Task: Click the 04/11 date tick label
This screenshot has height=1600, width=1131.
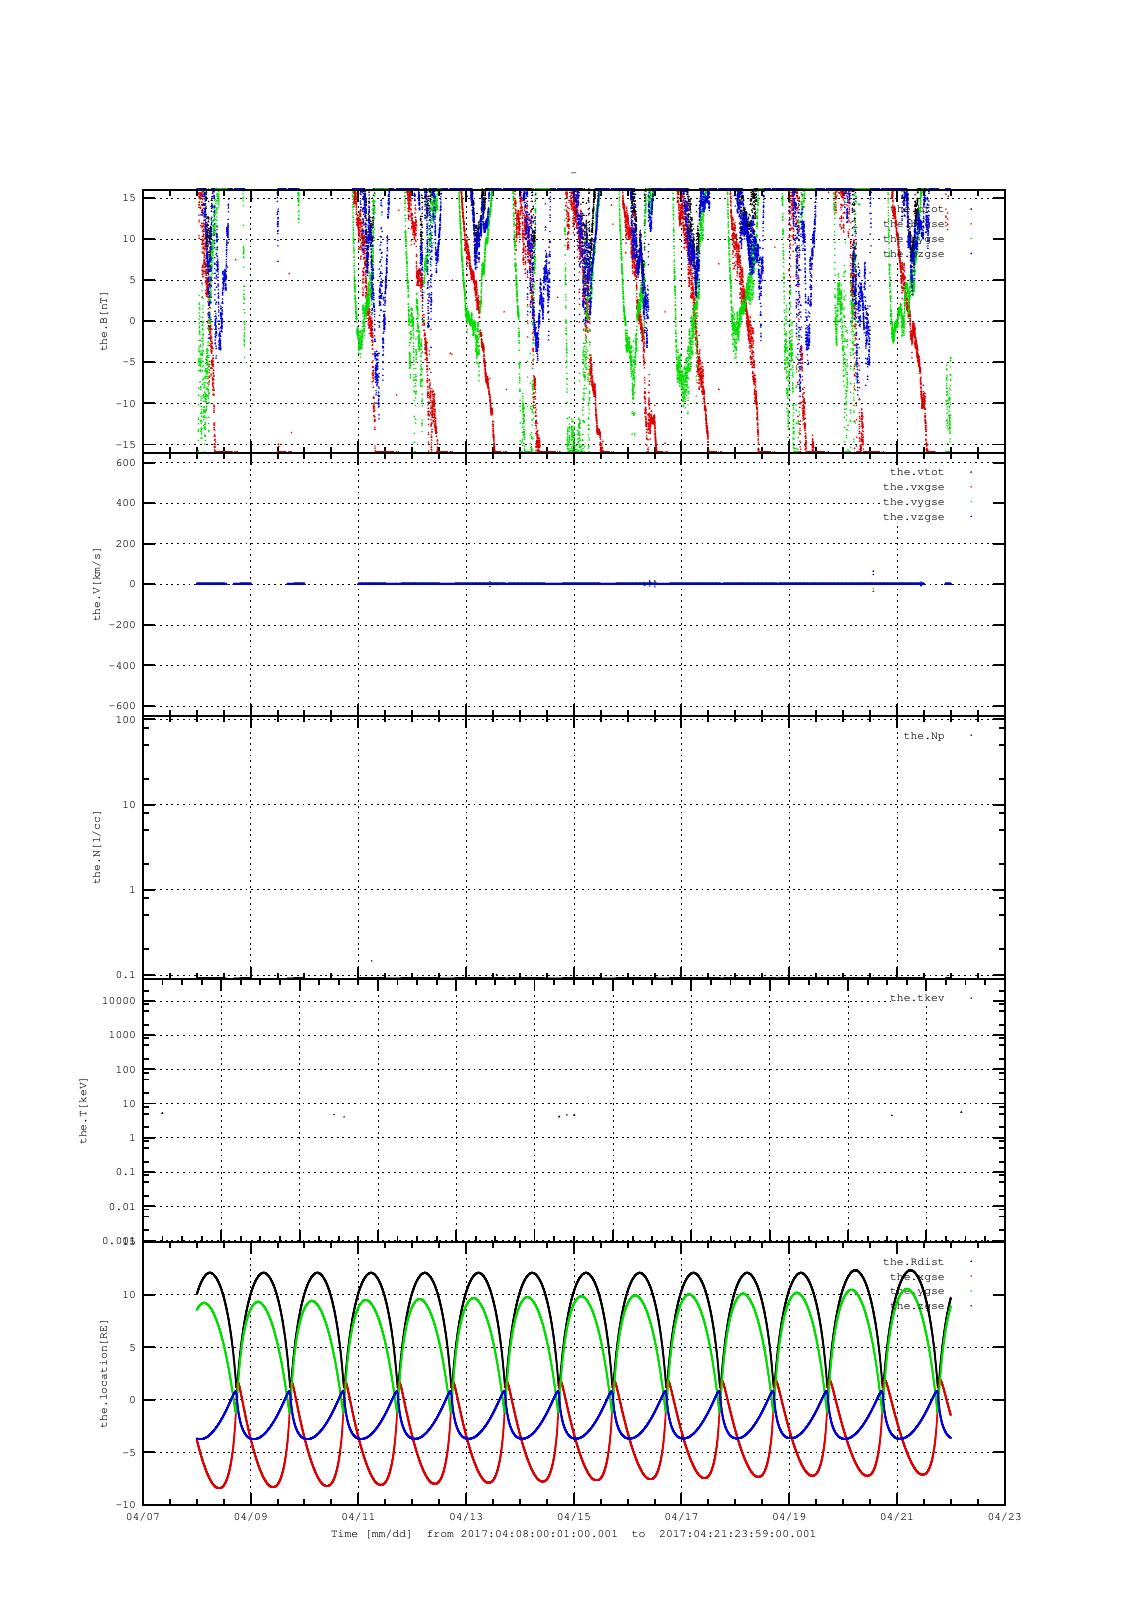Action: tap(358, 1517)
